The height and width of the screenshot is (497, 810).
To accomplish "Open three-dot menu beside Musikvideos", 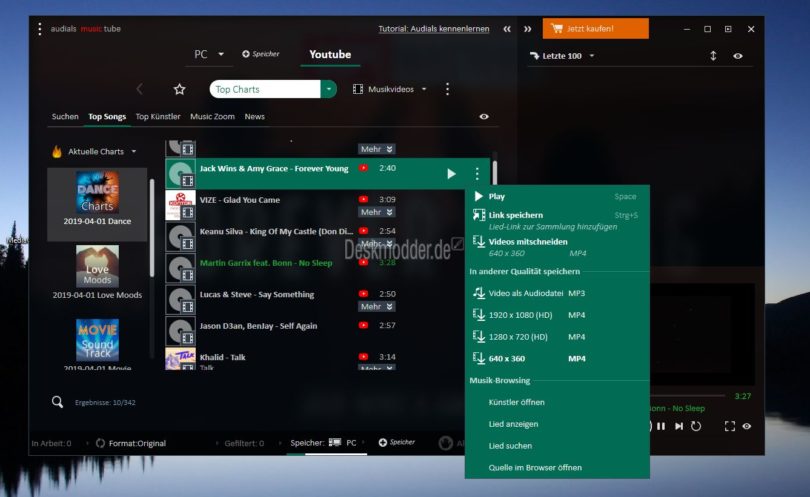I will [x=447, y=89].
